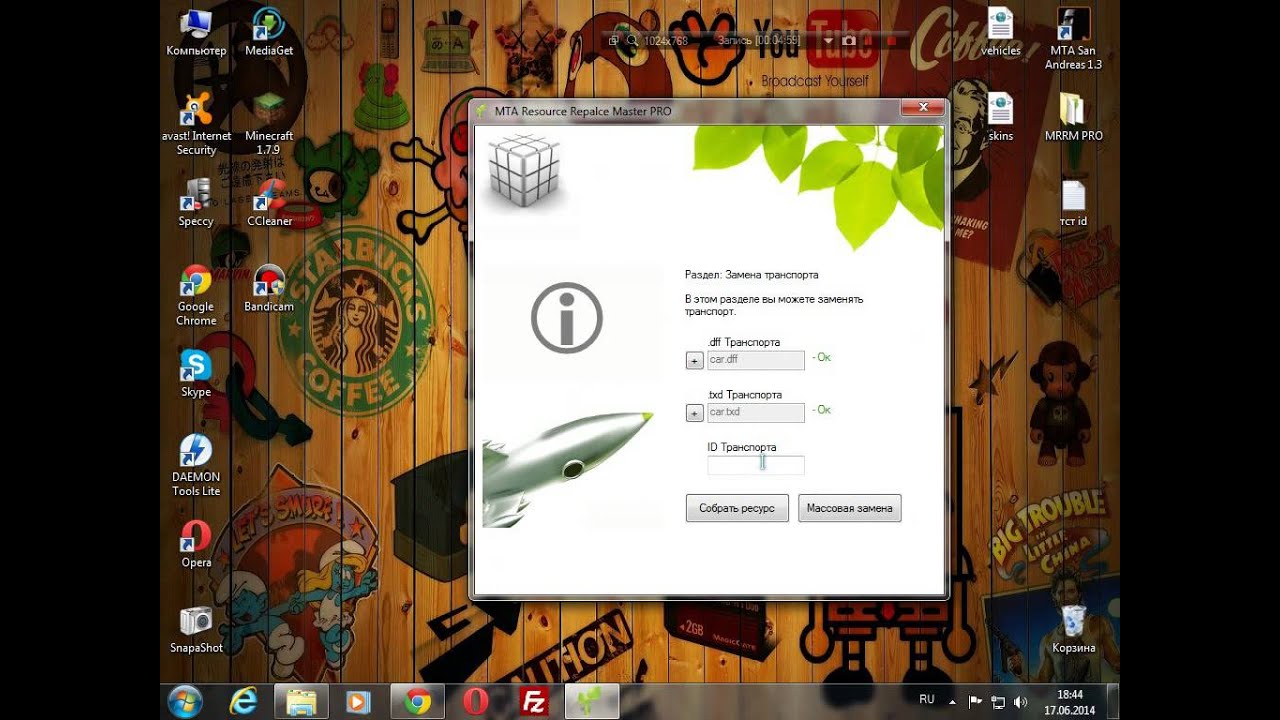Launch Opera from the taskbar

click(476, 702)
